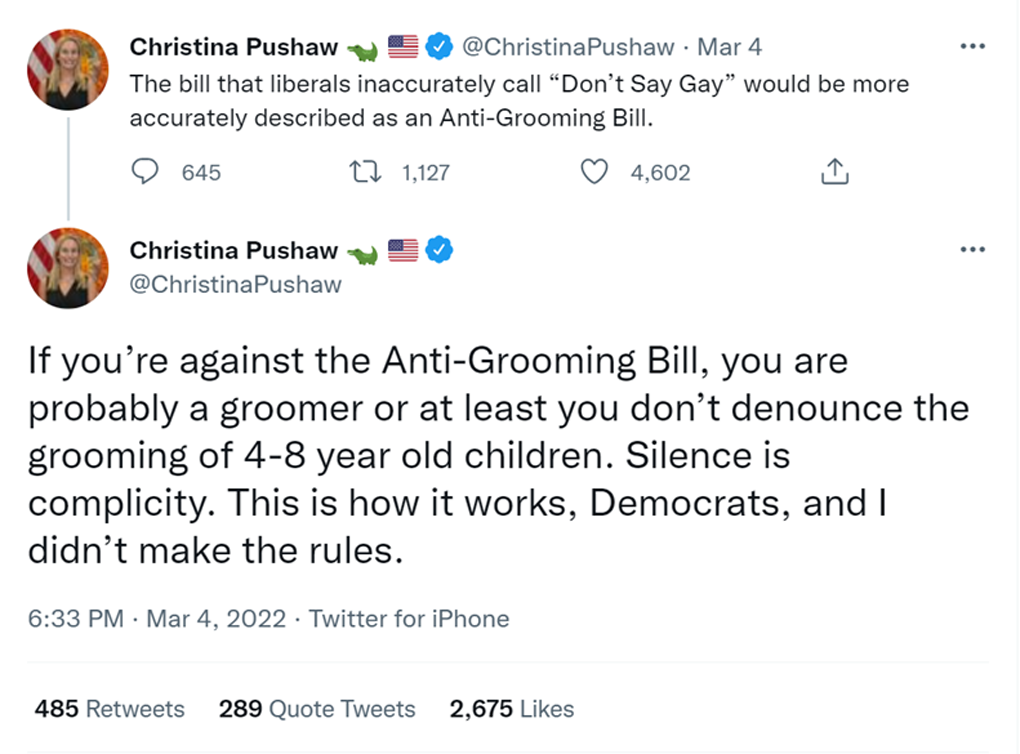Click the Christina Pushaw name on the first tweet

234,47
